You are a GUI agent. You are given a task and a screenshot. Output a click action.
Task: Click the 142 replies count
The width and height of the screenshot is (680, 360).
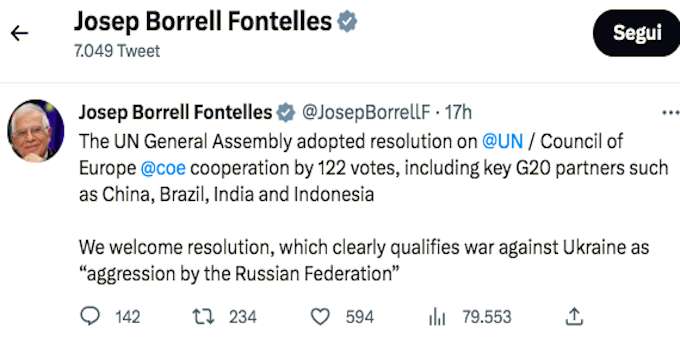tap(128, 317)
